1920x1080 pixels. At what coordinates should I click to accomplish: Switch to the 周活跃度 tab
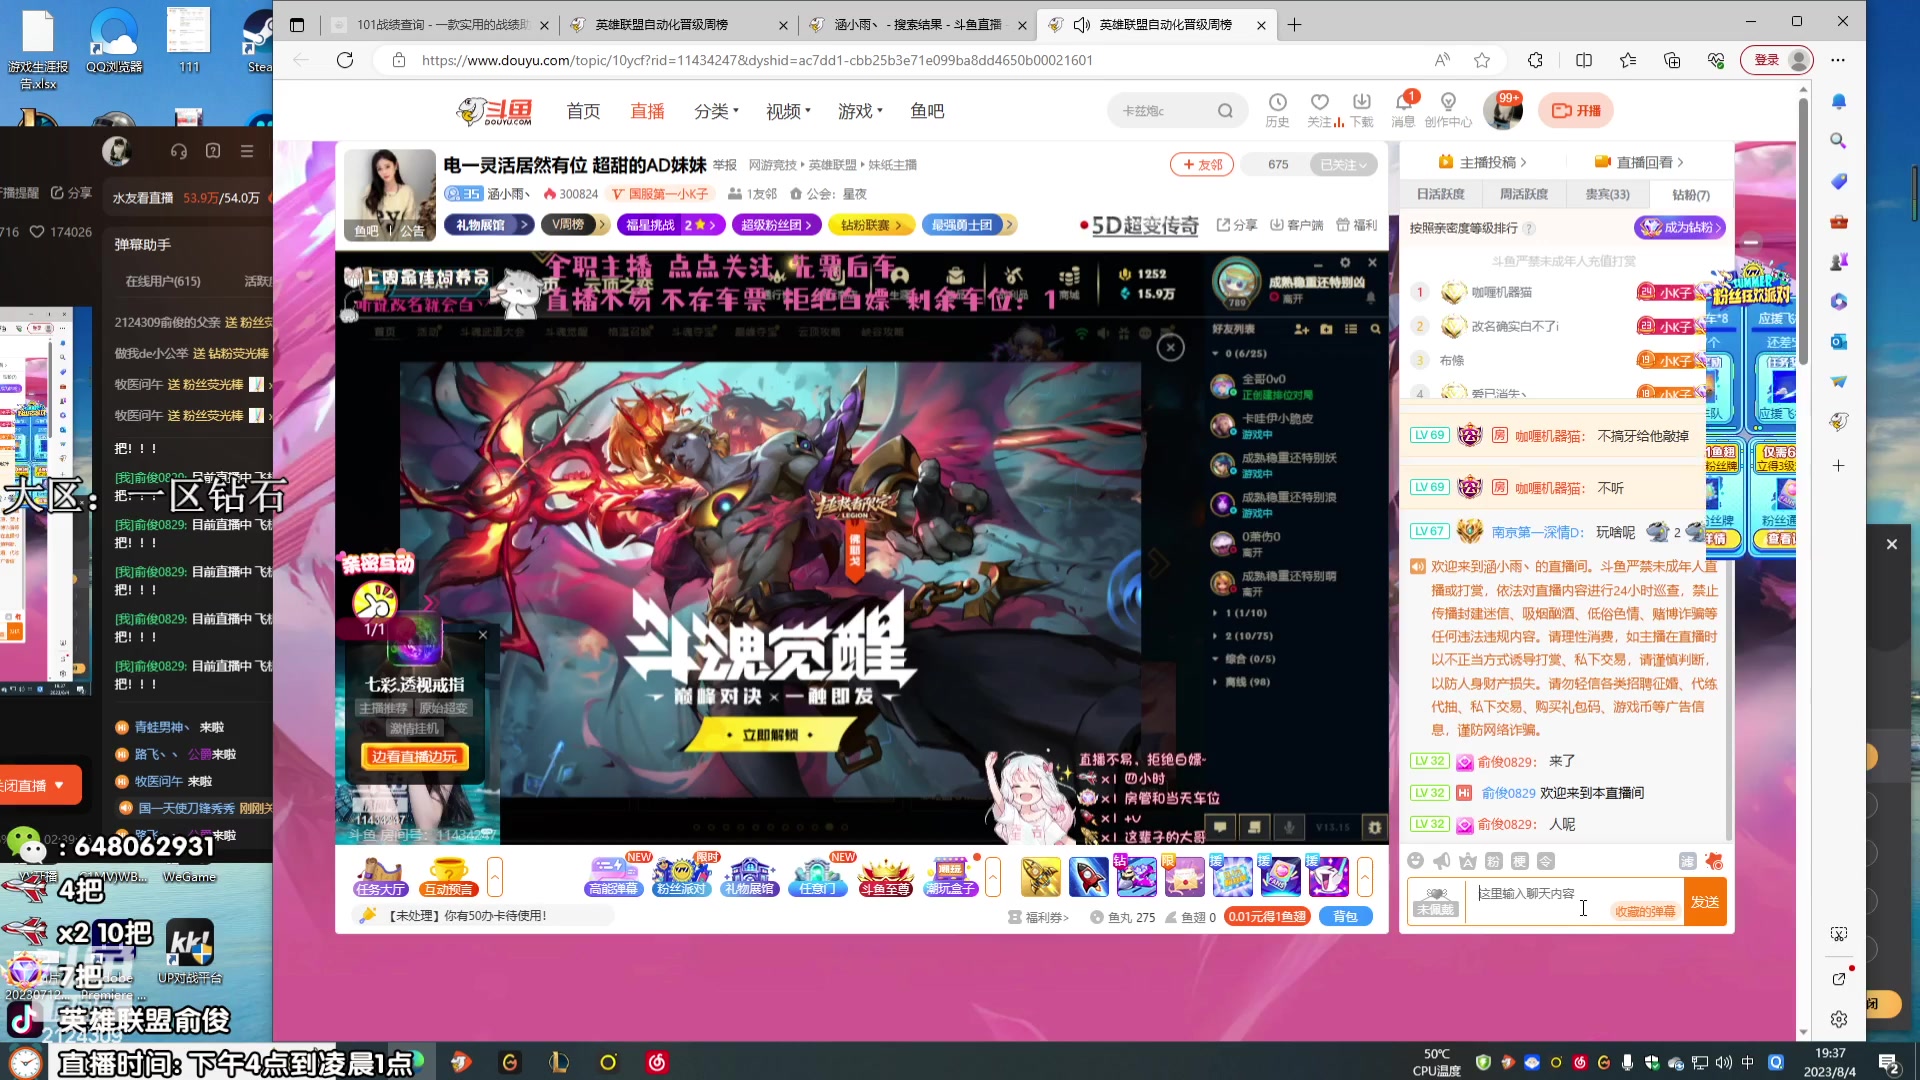point(1523,194)
